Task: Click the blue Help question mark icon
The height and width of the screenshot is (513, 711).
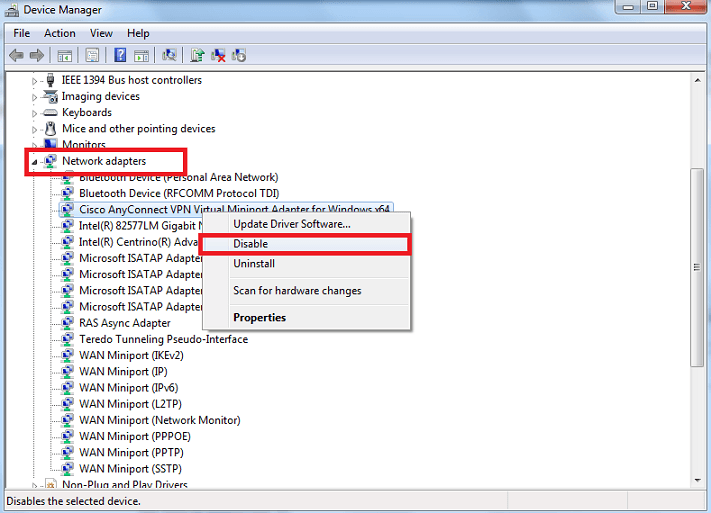Action: click(120, 55)
